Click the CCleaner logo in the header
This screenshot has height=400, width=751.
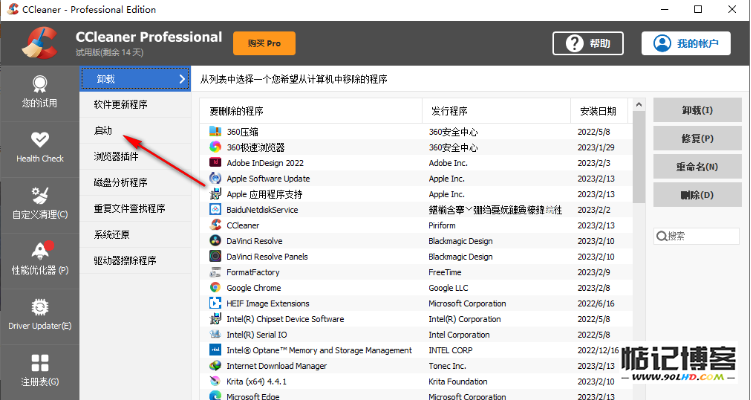(x=40, y=43)
